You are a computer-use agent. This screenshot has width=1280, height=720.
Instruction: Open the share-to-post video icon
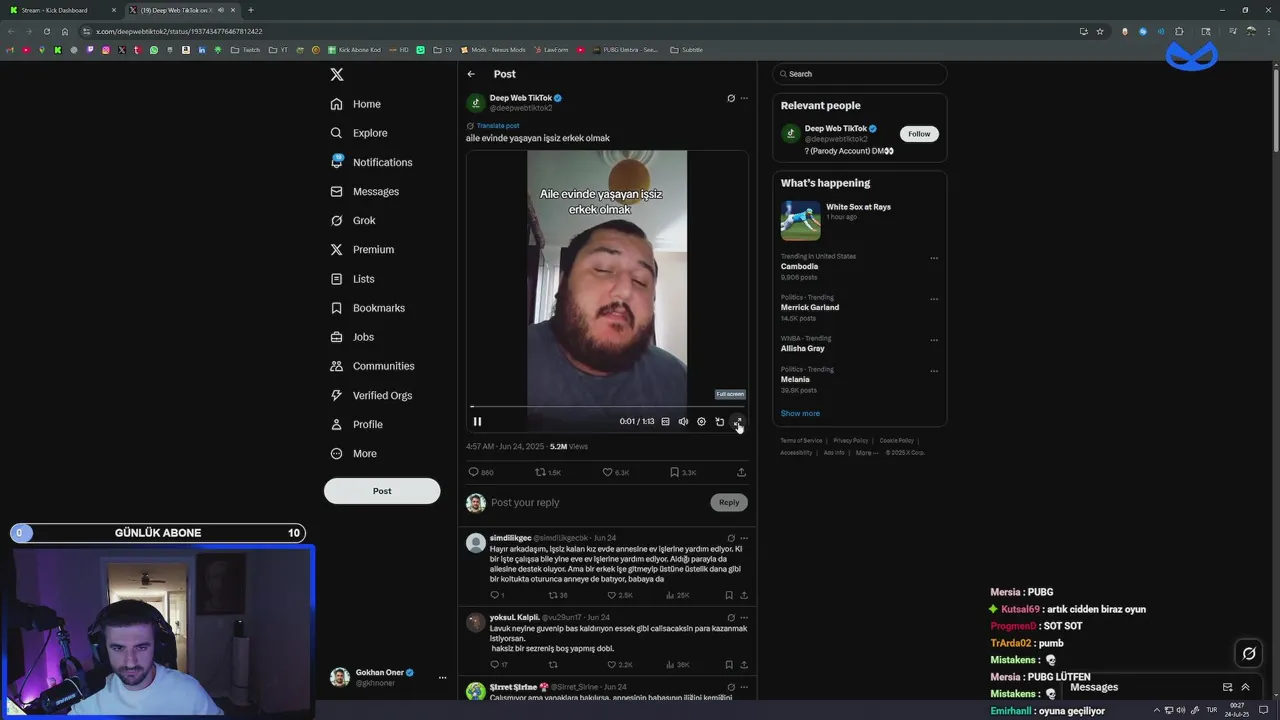click(719, 422)
